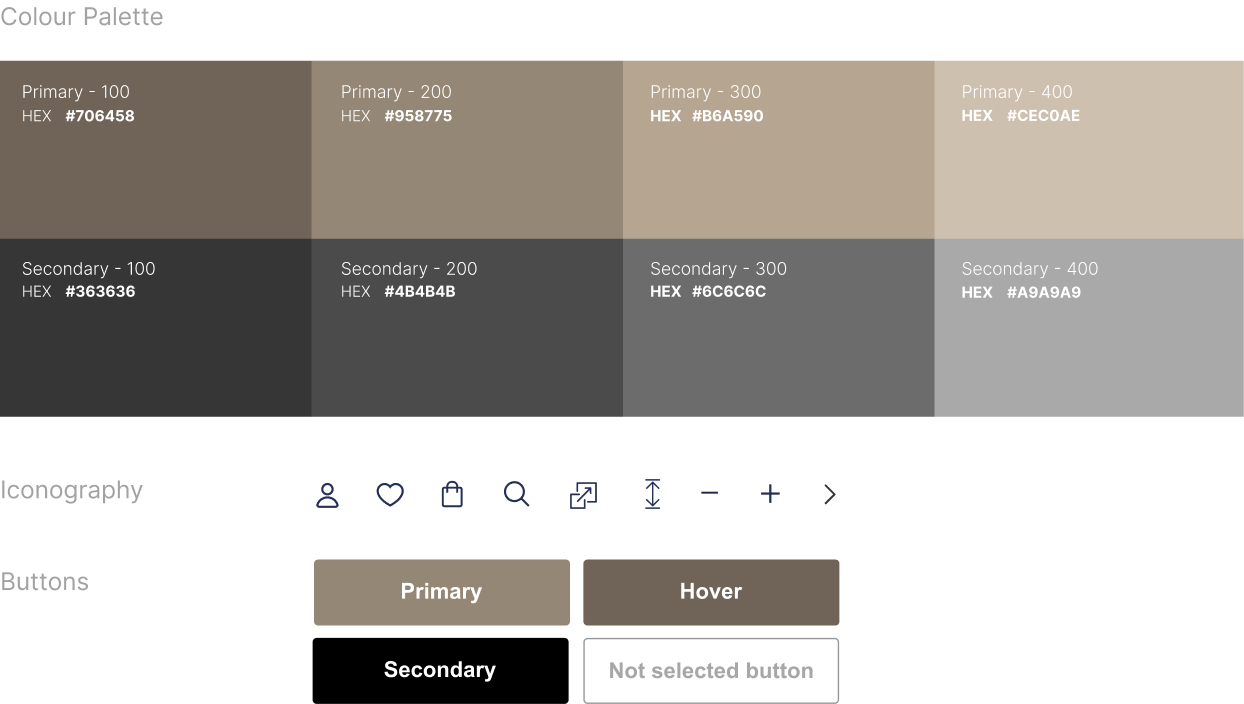Click the heart wishlist icon
1244x704 pixels.
coord(390,494)
